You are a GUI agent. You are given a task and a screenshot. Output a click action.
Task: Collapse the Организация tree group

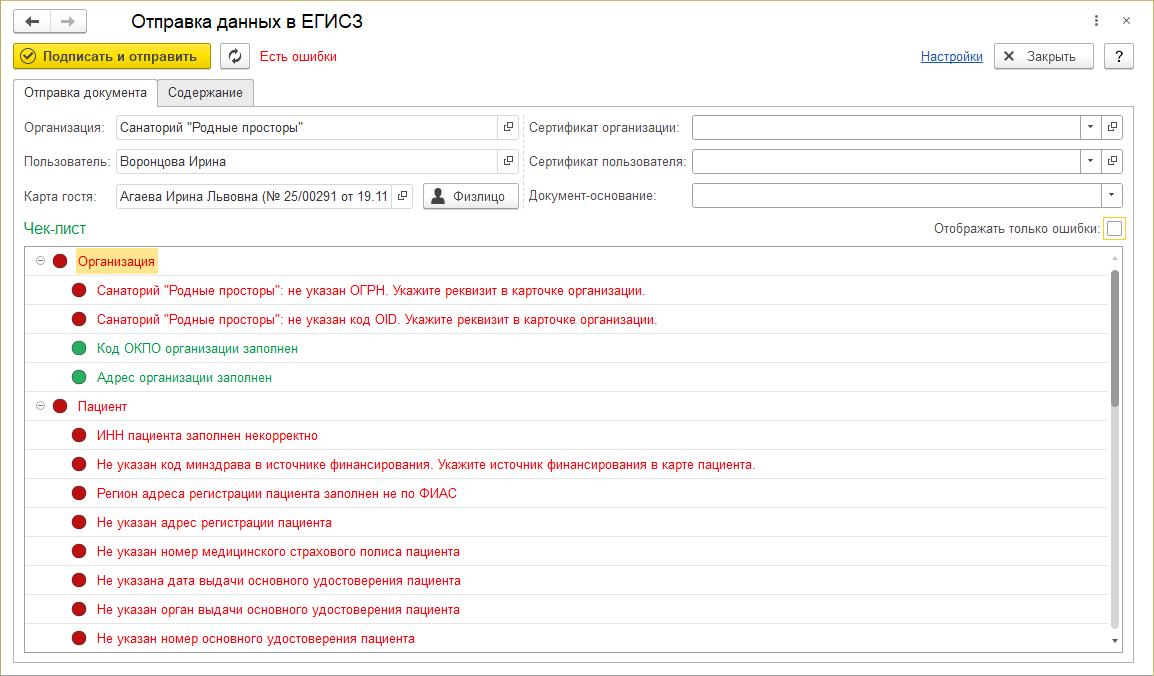click(40, 261)
